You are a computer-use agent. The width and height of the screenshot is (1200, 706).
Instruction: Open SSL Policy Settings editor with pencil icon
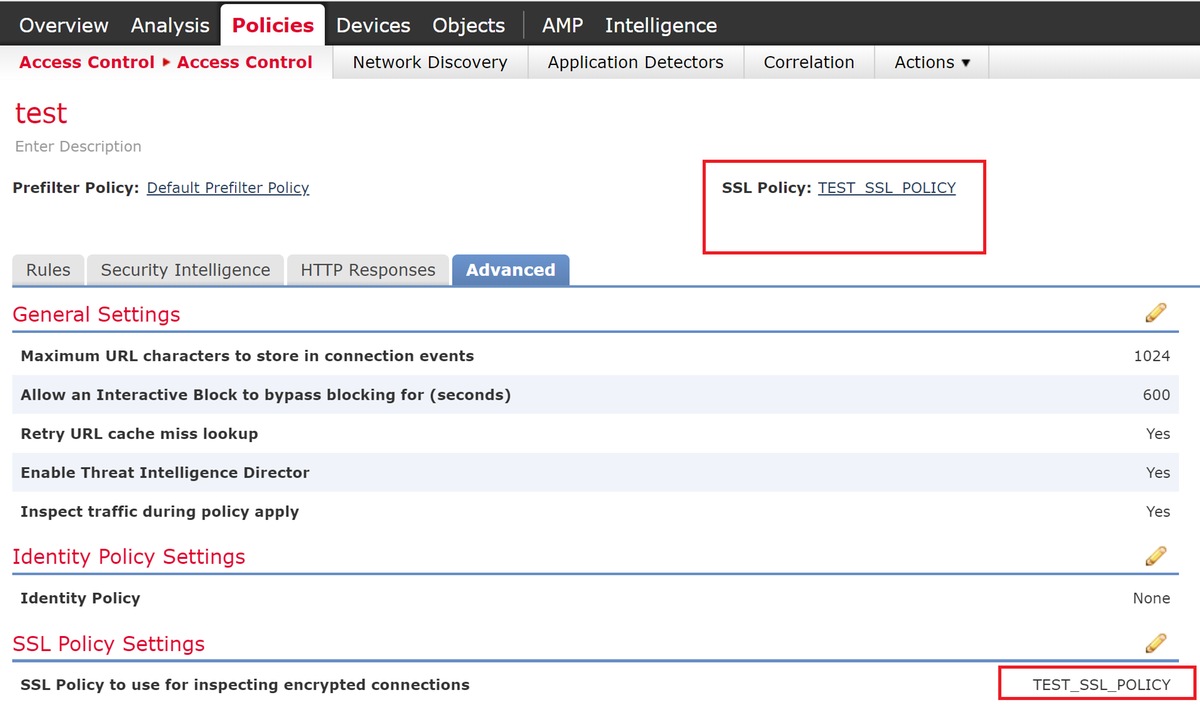[x=1156, y=642]
